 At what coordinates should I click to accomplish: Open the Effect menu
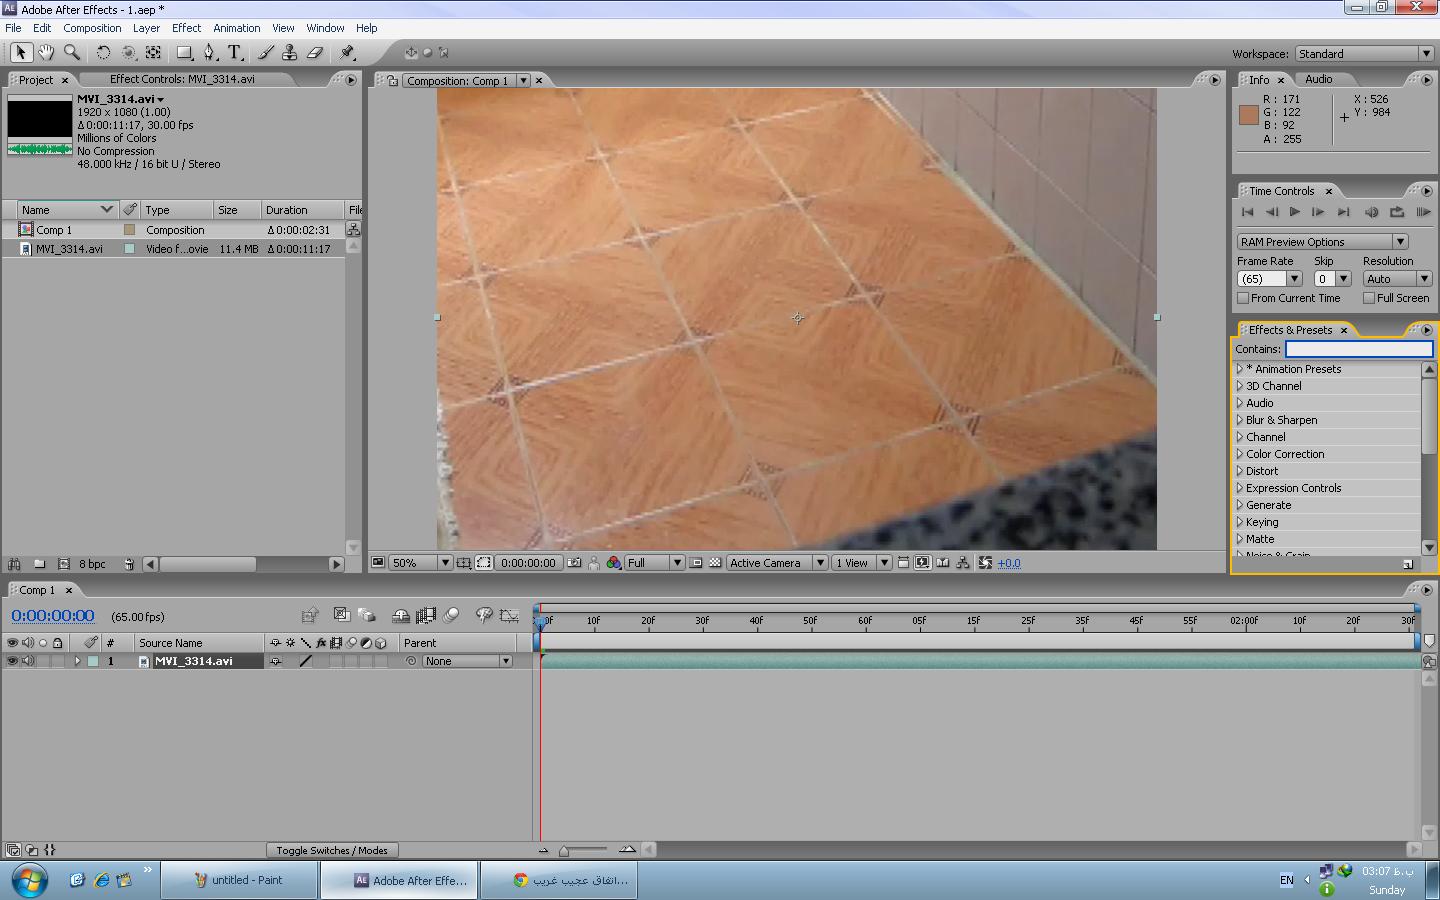tap(186, 28)
